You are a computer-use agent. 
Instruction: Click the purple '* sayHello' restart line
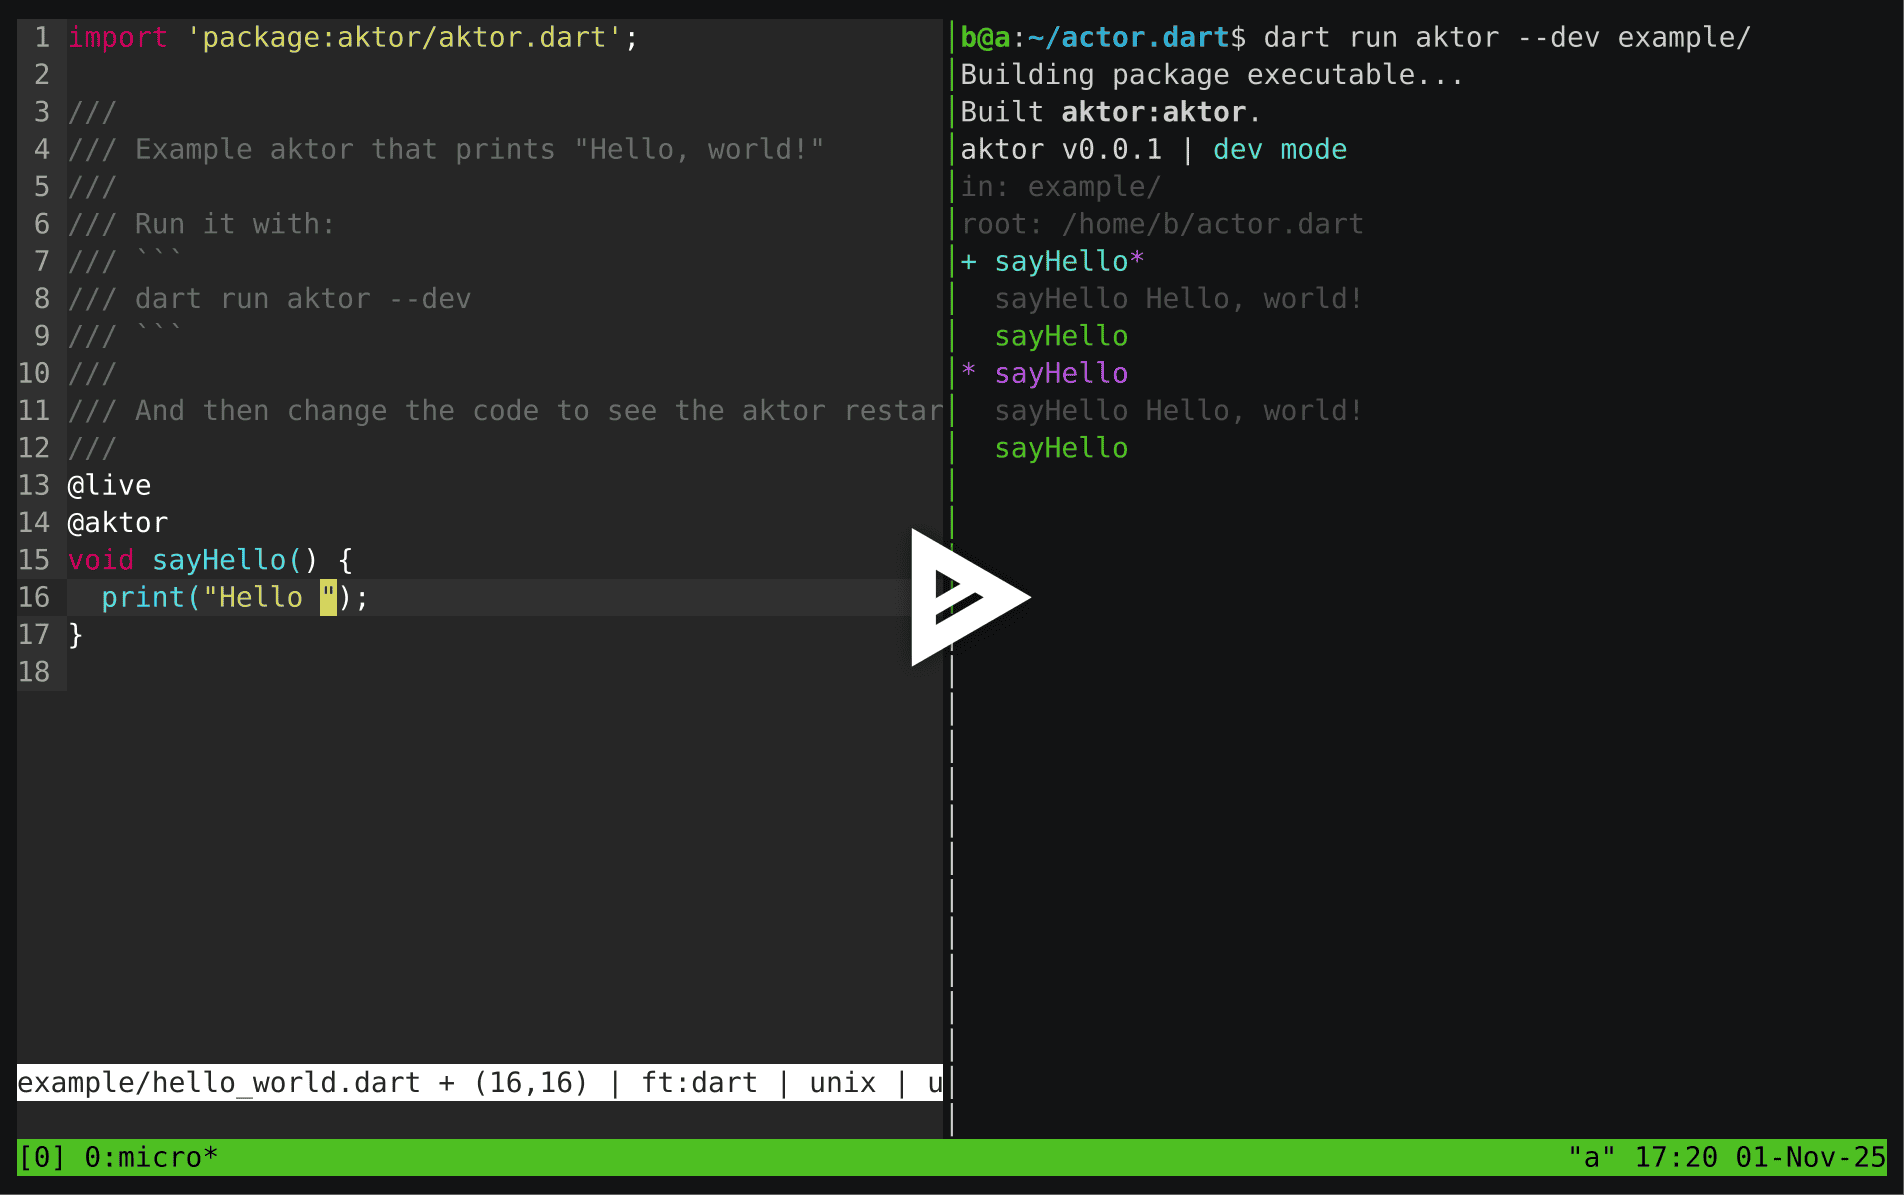click(x=1044, y=374)
